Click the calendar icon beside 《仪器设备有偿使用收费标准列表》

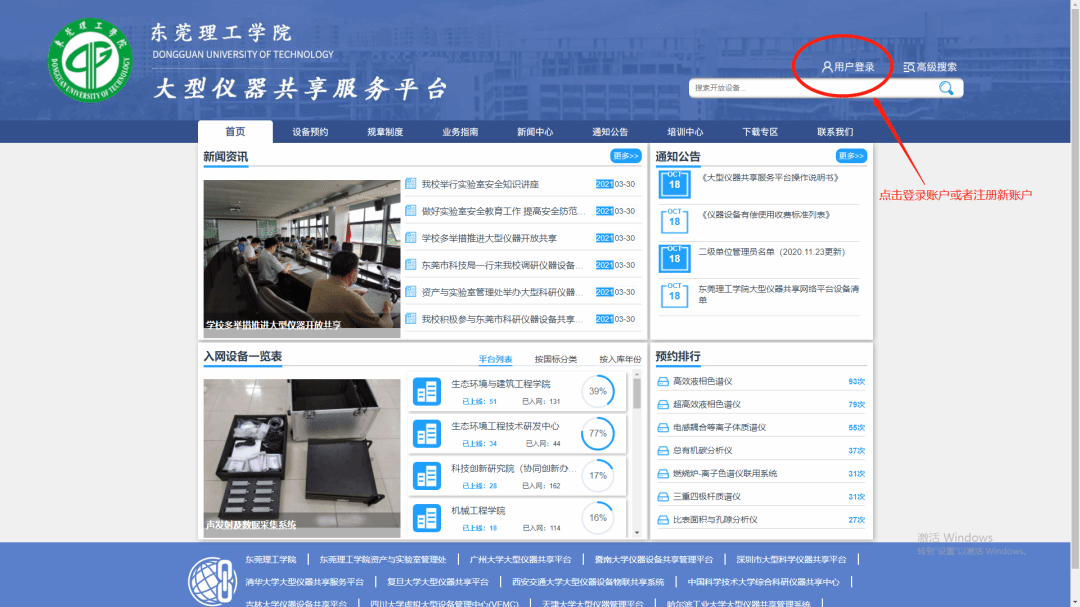pyautogui.click(x=674, y=221)
